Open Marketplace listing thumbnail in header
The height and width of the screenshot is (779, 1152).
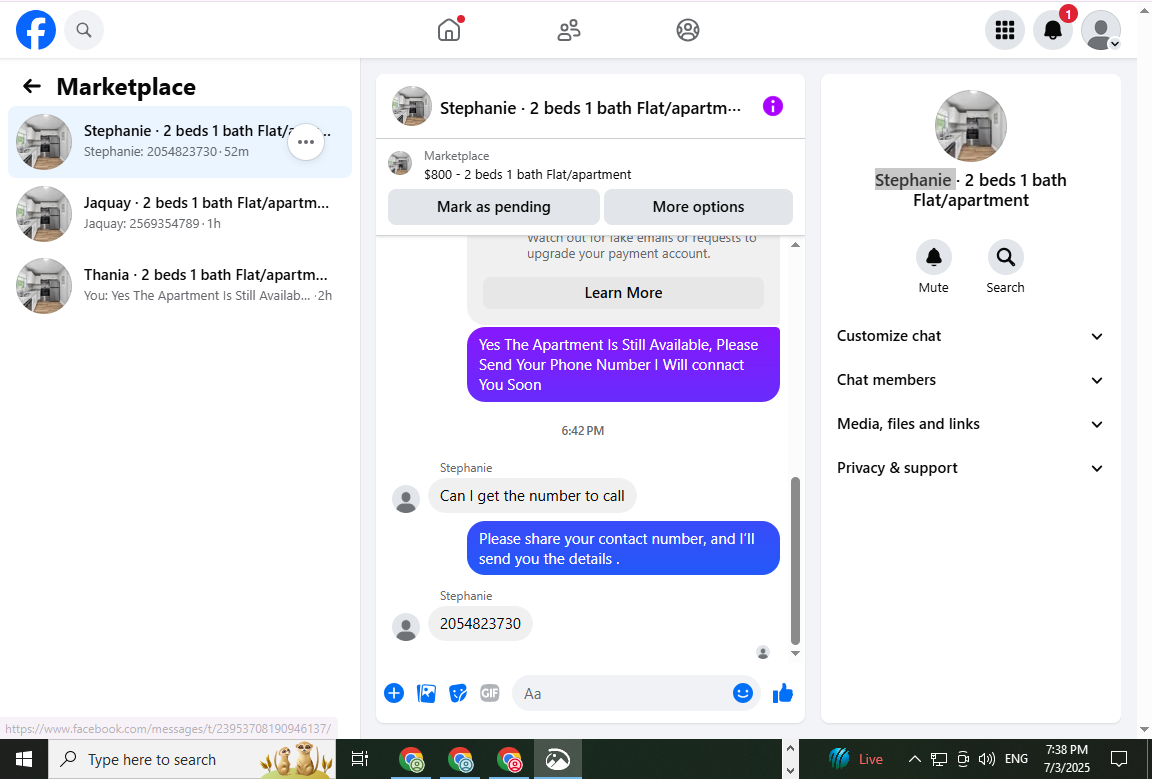(x=400, y=163)
